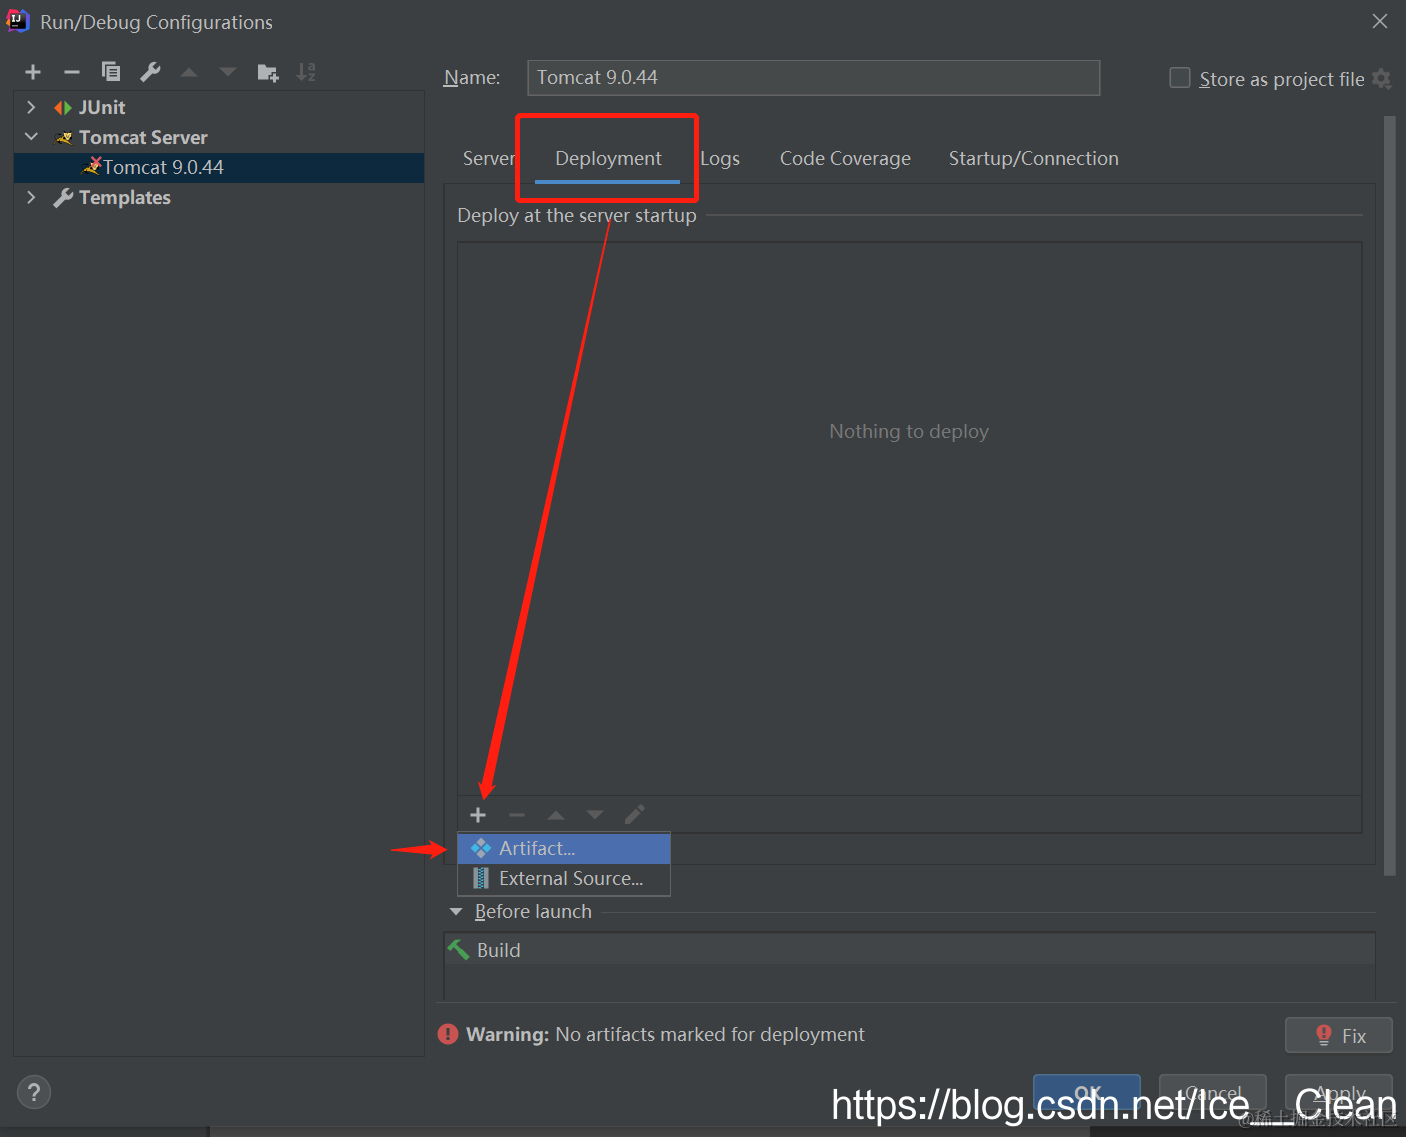Select the Tomcat 9.0.44 configuration in the tree
This screenshot has height=1137, width=1406.
point(219,167)
